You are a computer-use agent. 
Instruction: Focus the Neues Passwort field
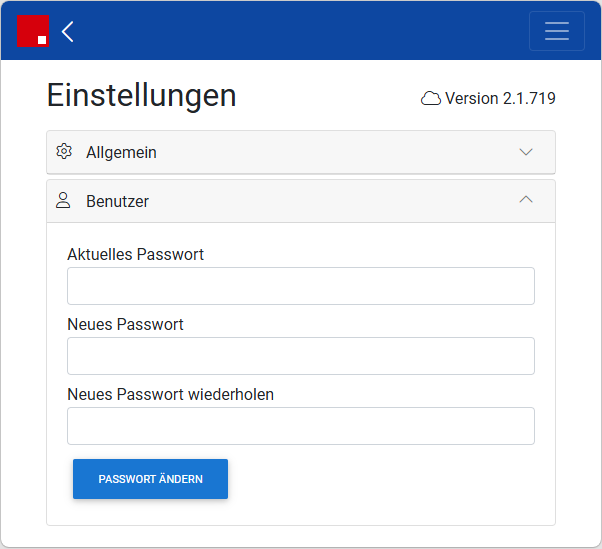click(301, 356)
